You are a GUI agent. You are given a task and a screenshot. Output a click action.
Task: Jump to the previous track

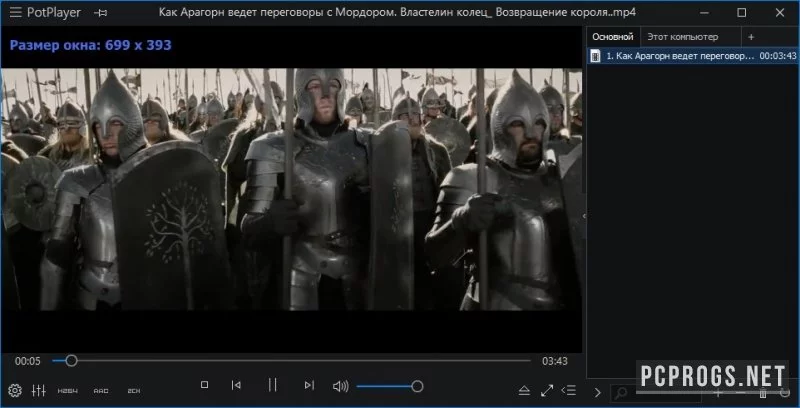236,385
